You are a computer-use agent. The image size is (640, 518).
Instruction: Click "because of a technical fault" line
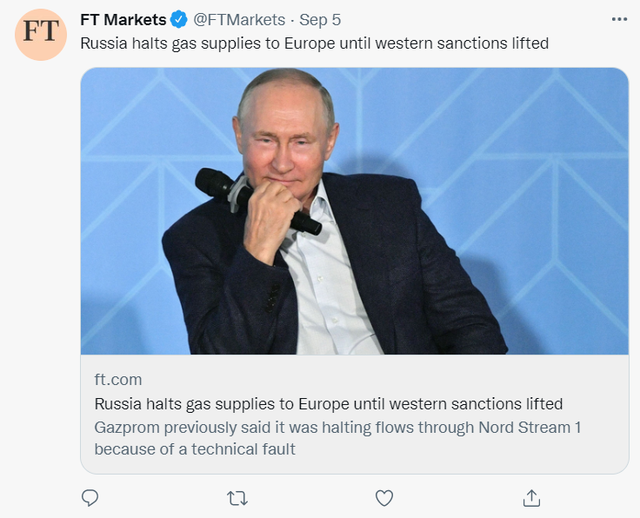(x=195, y=449)
